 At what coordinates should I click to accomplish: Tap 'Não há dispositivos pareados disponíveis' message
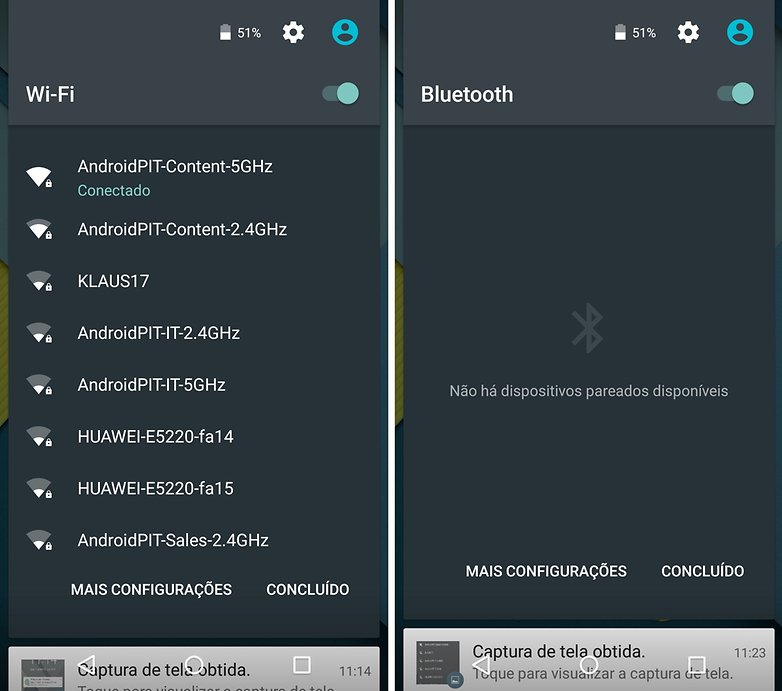(588, 391)
